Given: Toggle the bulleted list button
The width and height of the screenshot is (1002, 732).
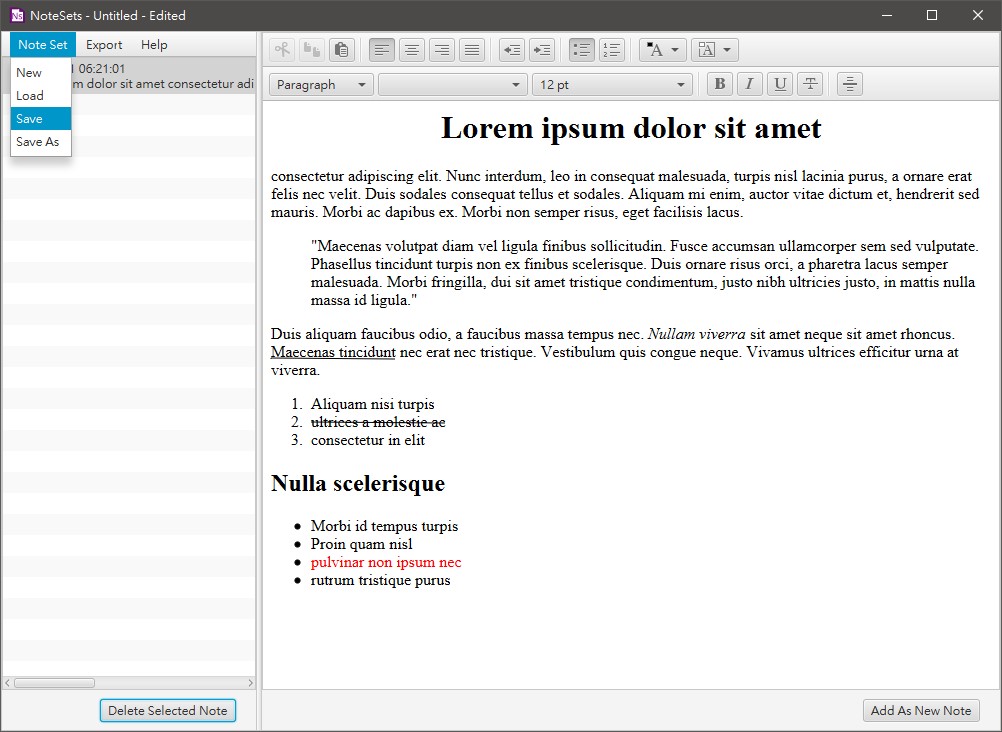Looking at the screenshot, I should (x=581, y=50).
